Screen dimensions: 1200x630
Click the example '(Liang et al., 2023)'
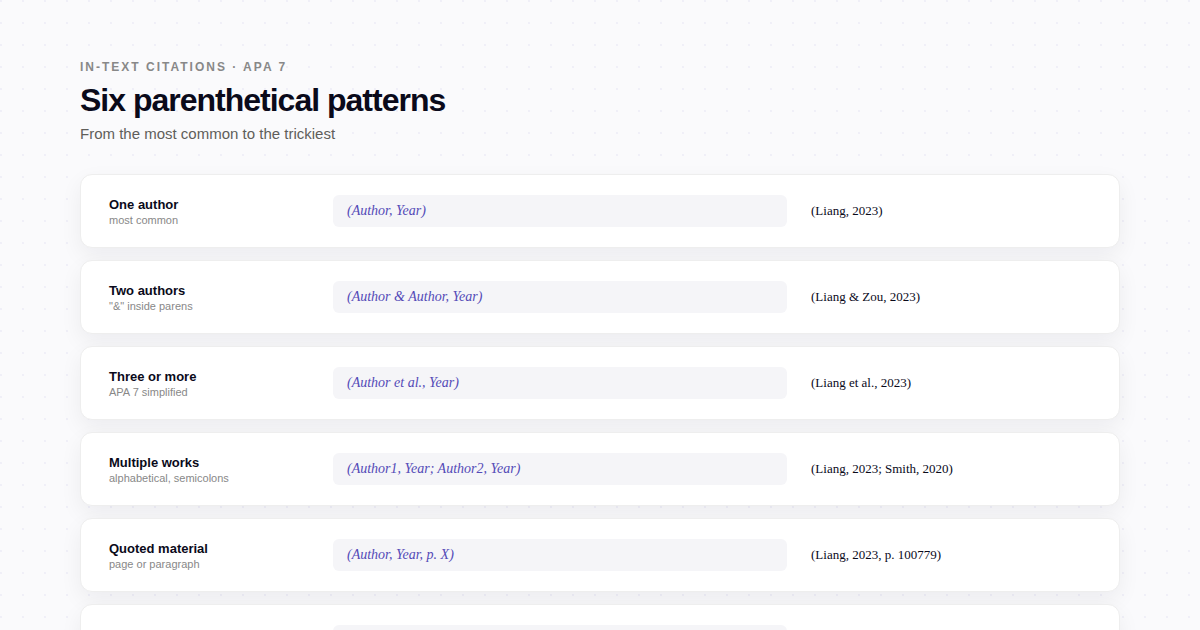(861, 383)
